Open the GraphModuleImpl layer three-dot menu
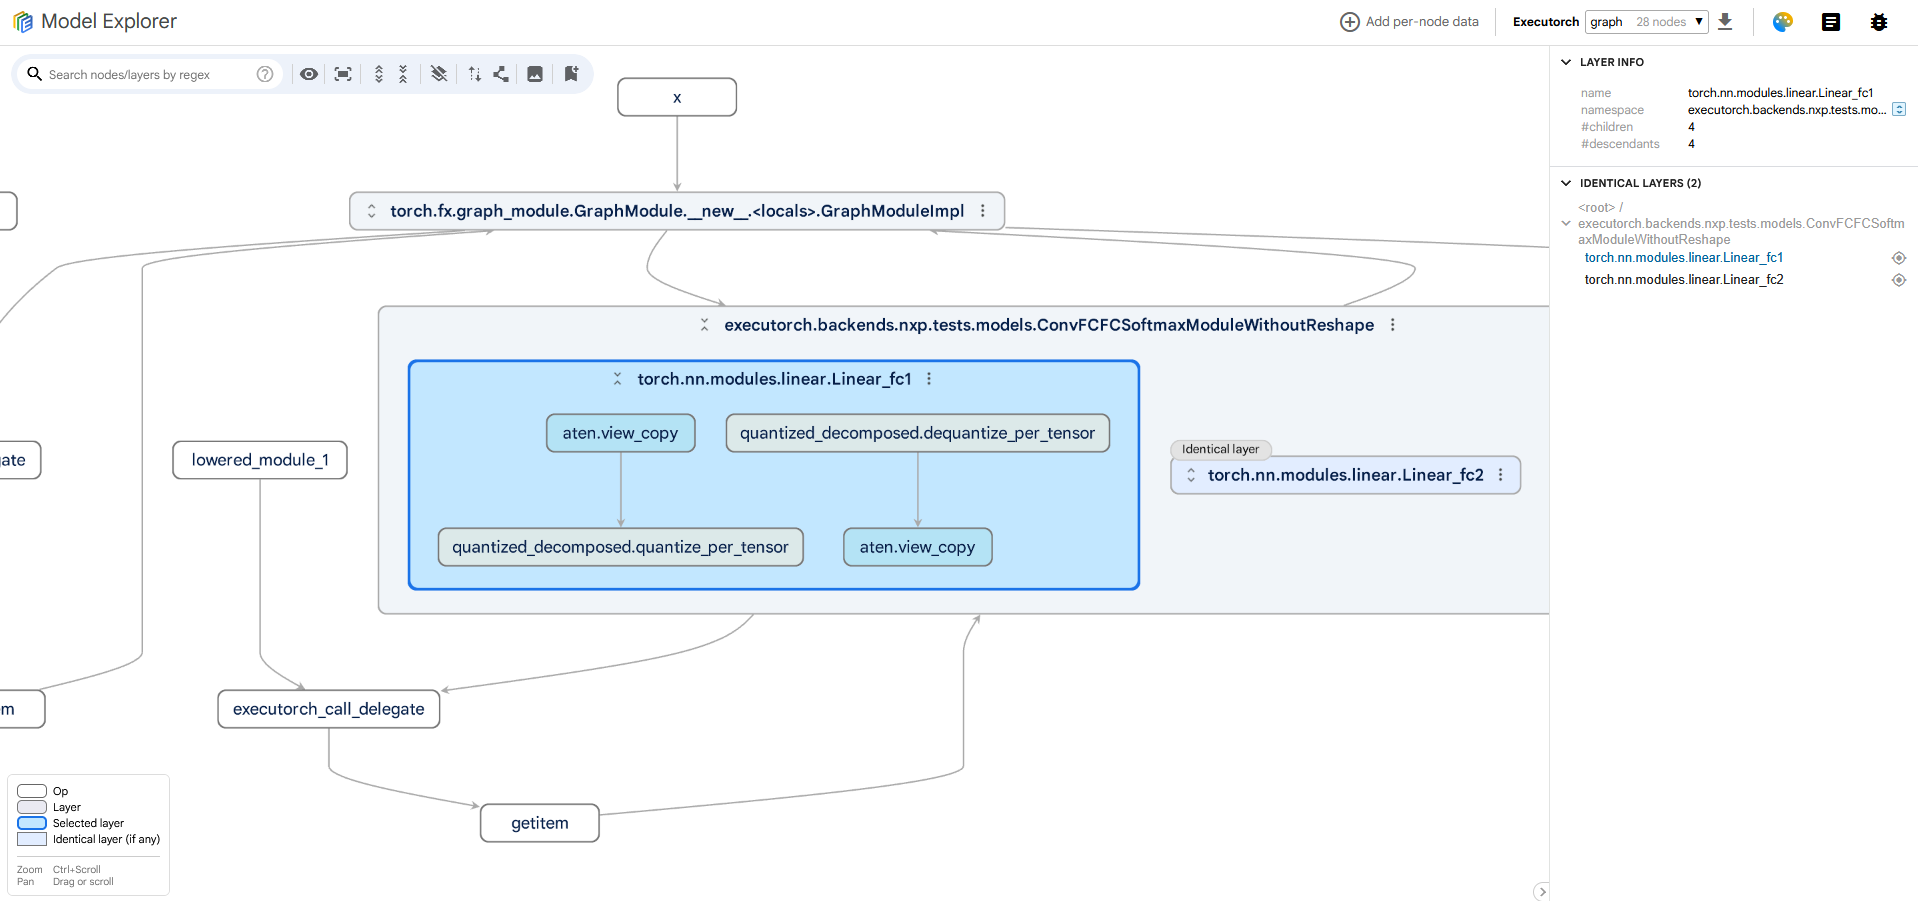The height and width of the screenshot is (901, 1918). [x=983, y=211]
